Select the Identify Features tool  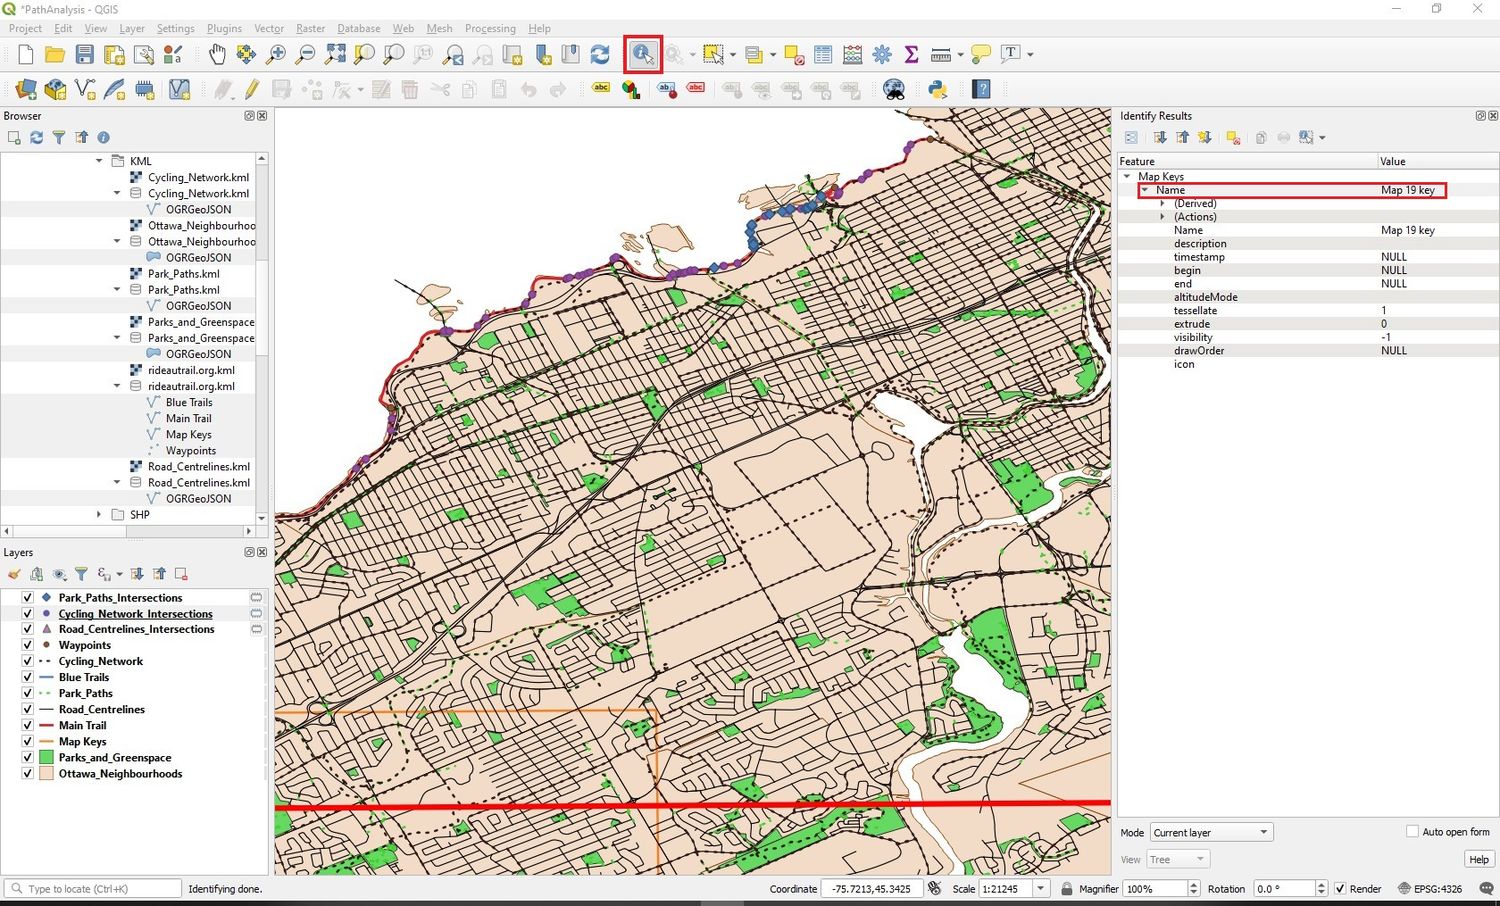(642, 54)
